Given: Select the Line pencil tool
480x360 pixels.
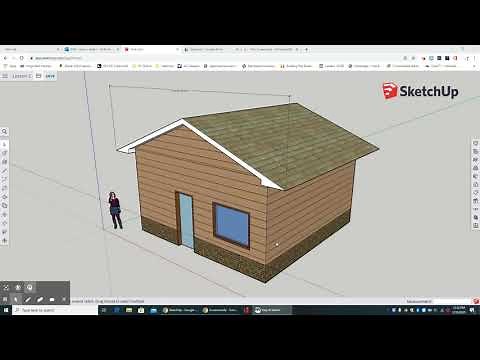Looking at the screenshot, I should (4, 170).
